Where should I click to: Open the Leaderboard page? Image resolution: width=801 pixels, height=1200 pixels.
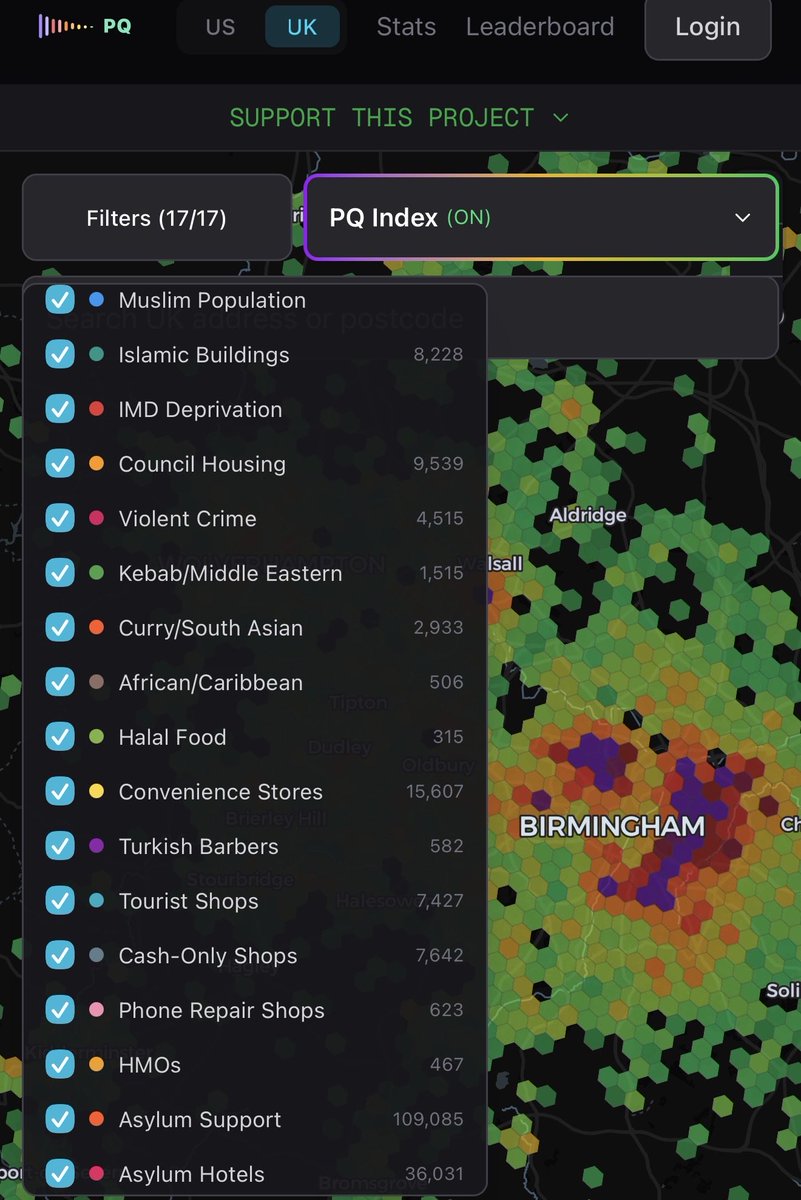(x=540, y=27)
